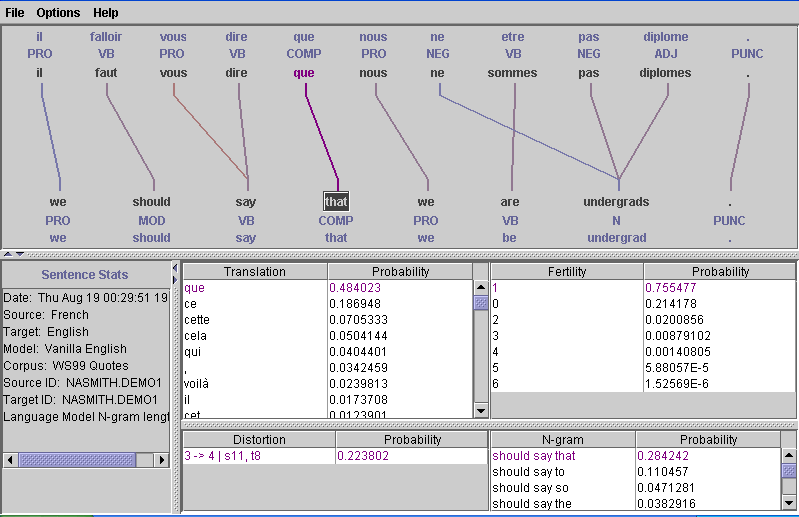
Task: Click the Fertility column header
Action: pyautogui.click(x=567, y=271)
